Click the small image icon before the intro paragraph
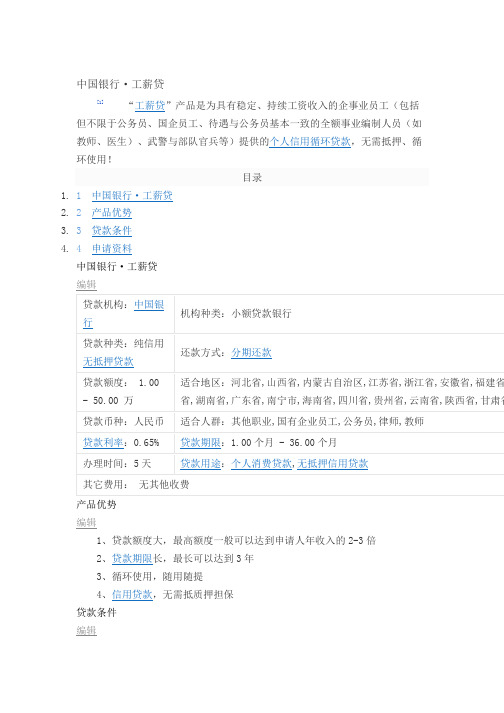Viewport: 504px width, 713px height. [x=100, y=102]
